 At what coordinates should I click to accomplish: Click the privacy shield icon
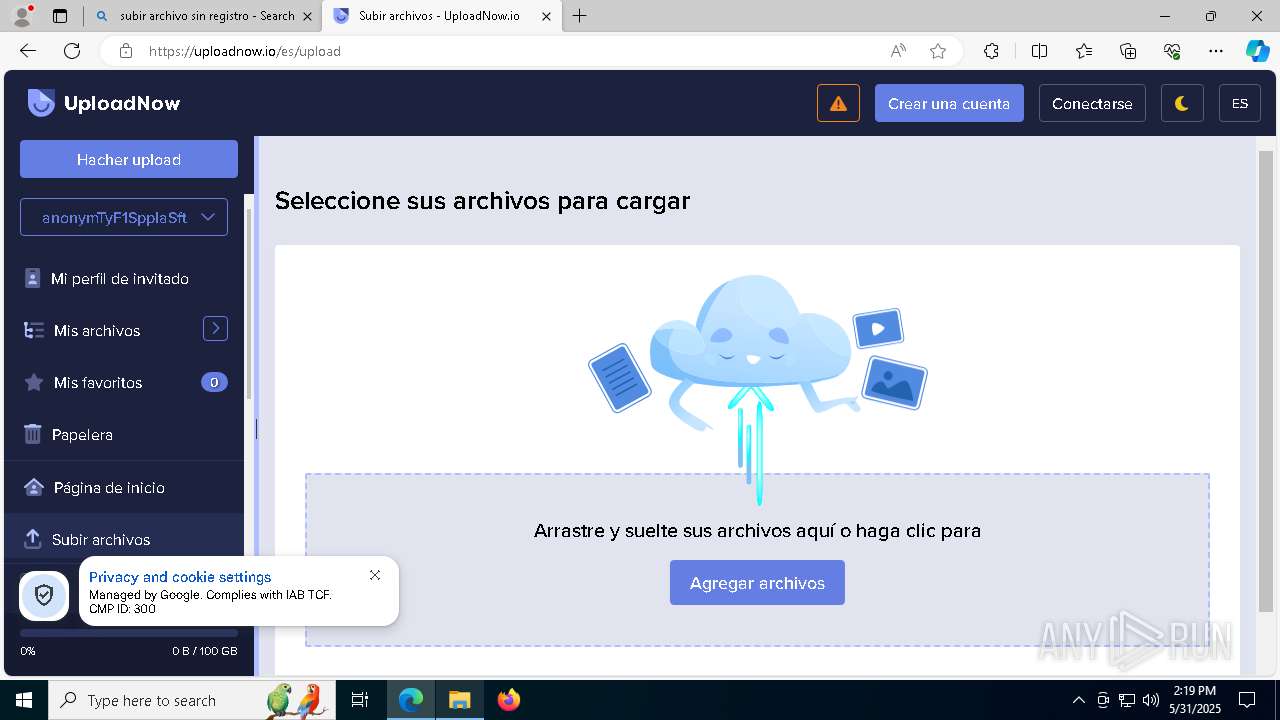44,596
